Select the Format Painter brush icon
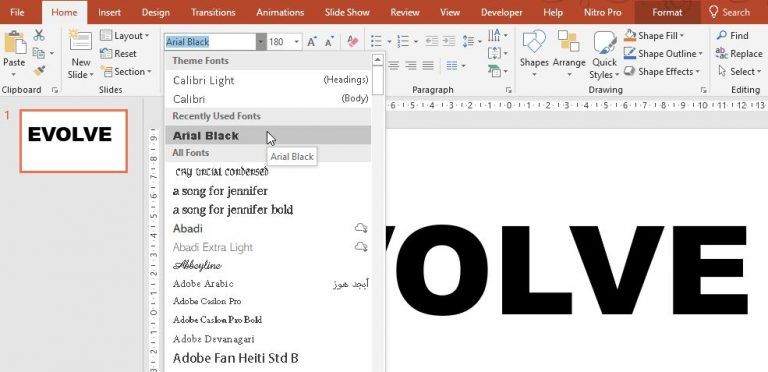 coord(39,71)
